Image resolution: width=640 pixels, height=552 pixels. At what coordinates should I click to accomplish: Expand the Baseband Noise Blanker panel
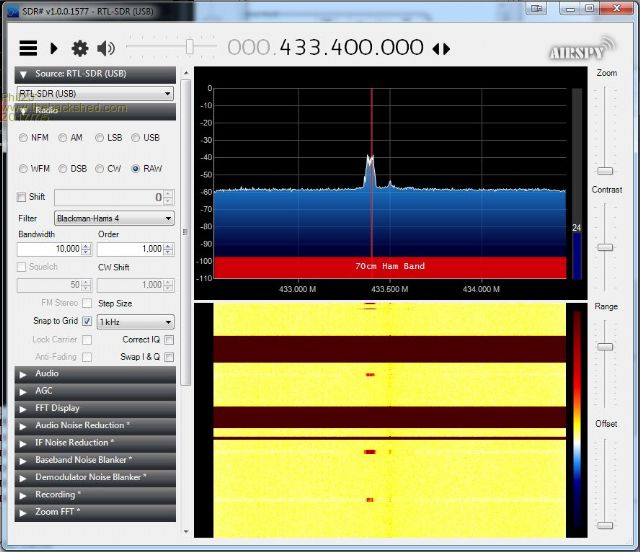pyautogui.click(x=95, y=461)
